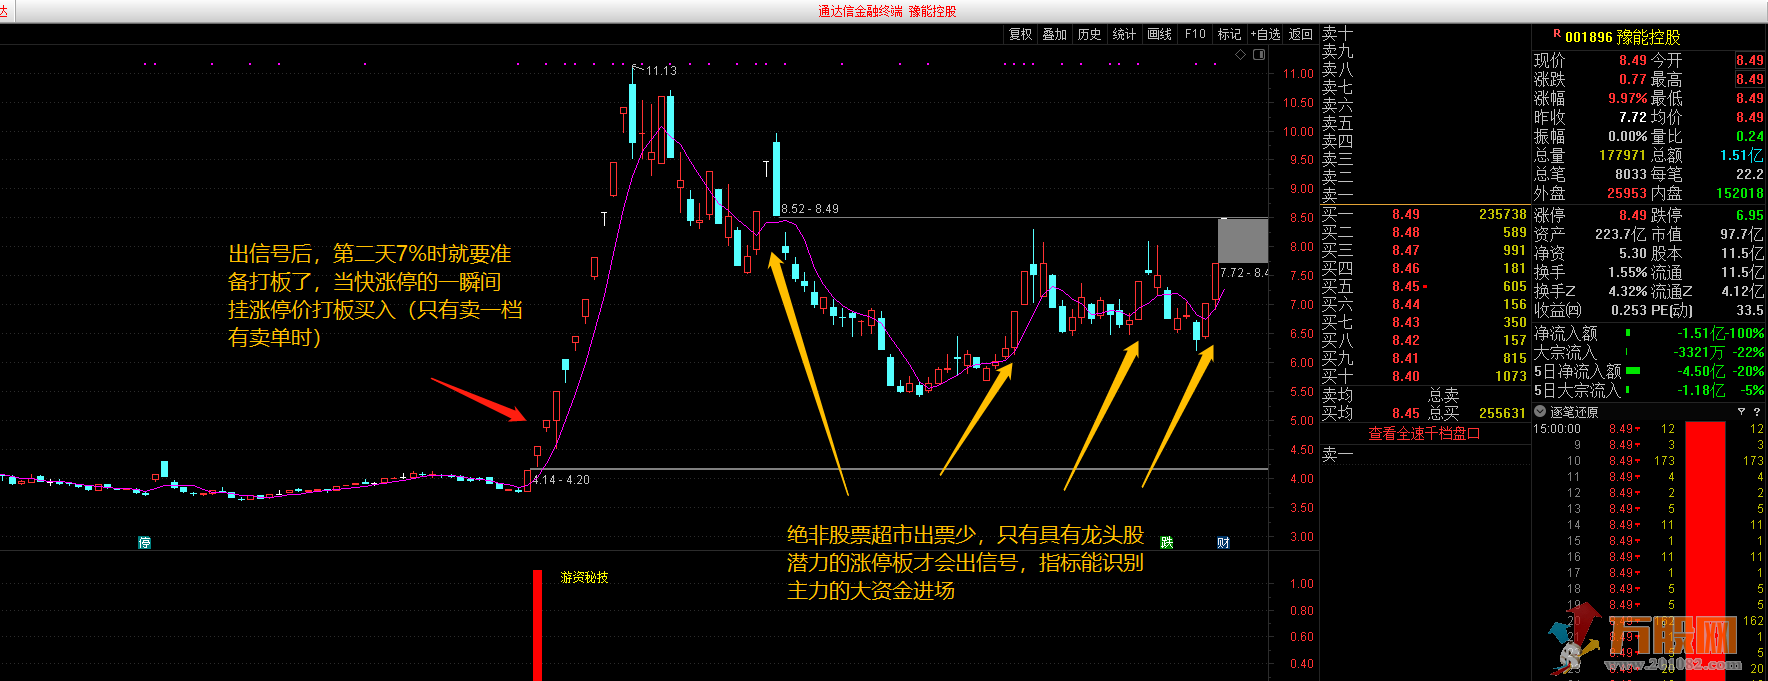Click the stock title 001896 豫能控股
This screenshot has width=1768, height=681.
pos(1622,37)
